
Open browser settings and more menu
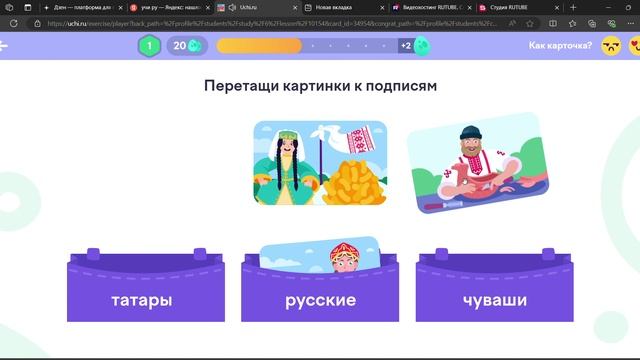pyautogui.click(x=631, y=24)
